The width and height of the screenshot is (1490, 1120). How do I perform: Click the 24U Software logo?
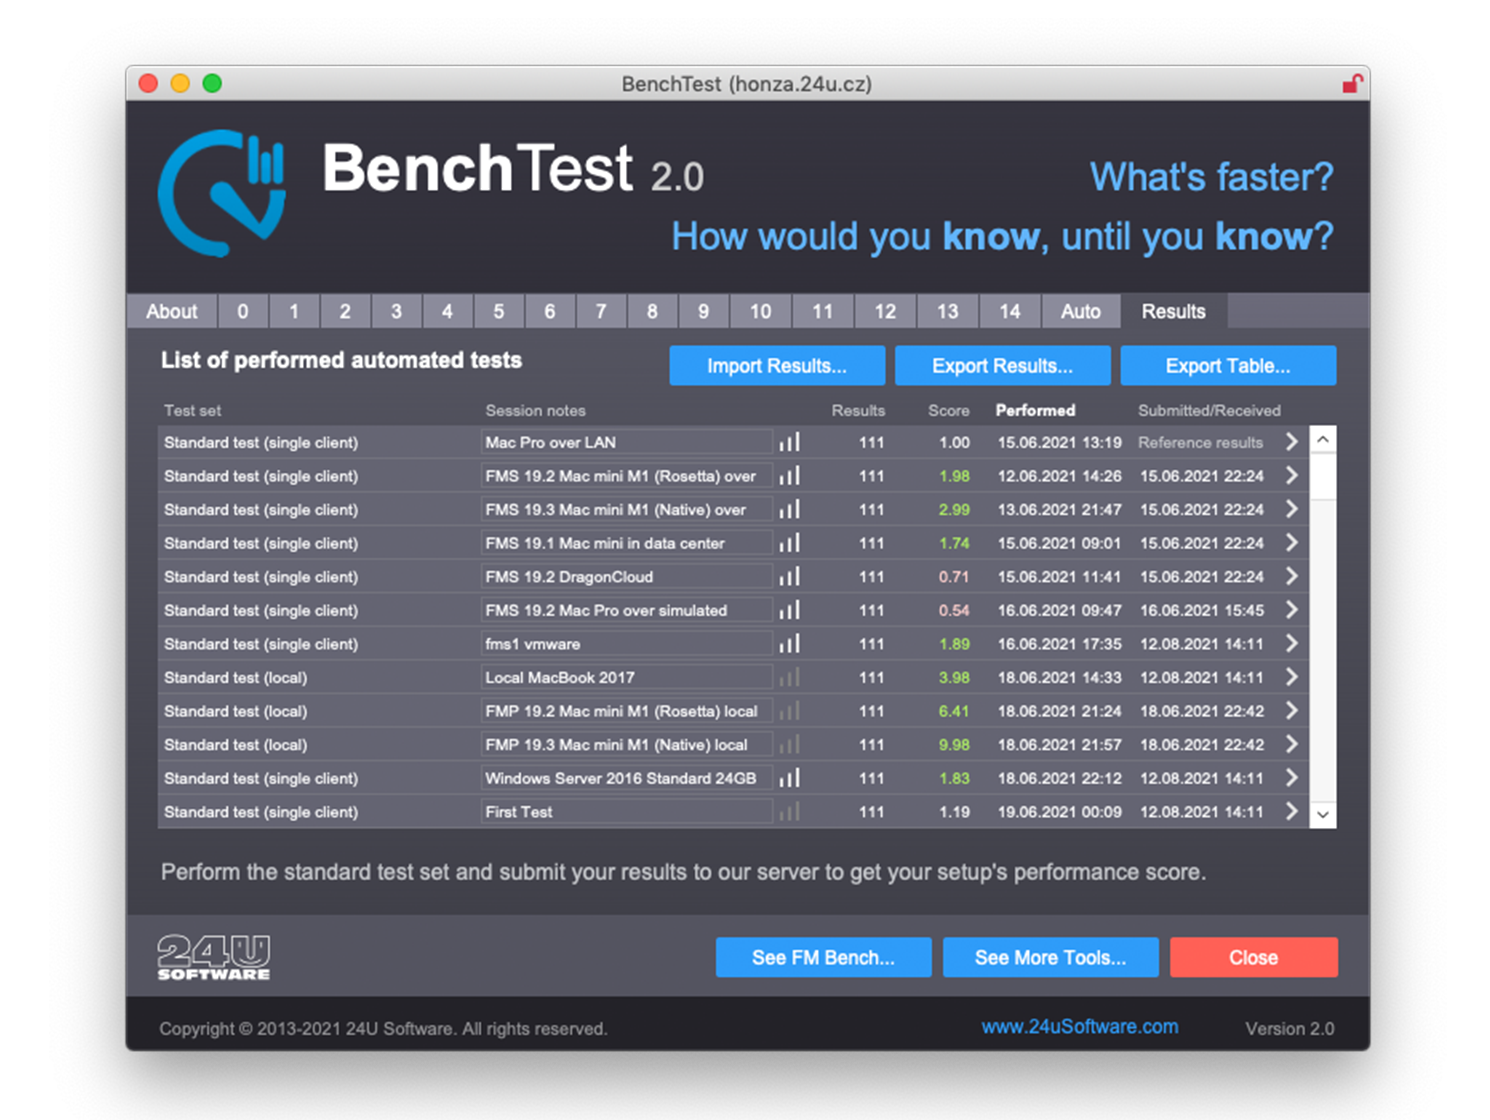click(214, 957)
